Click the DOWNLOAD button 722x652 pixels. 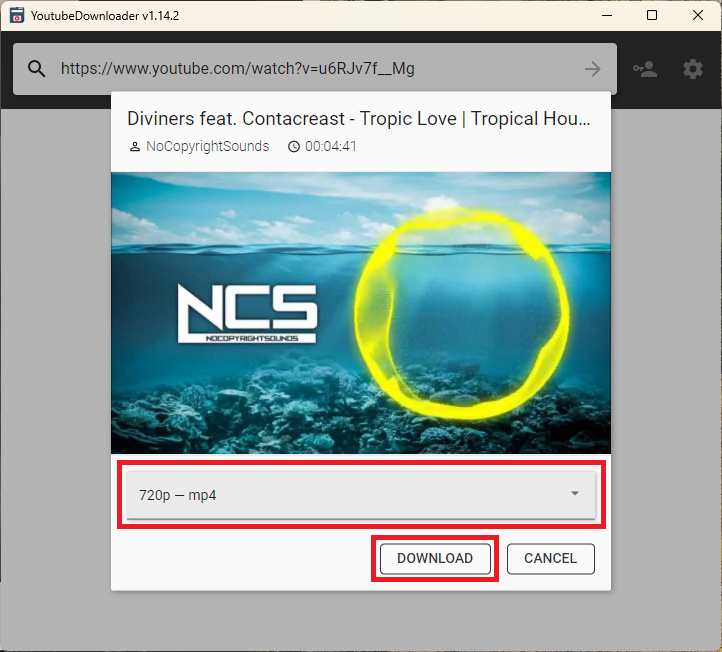coord(435,559)
